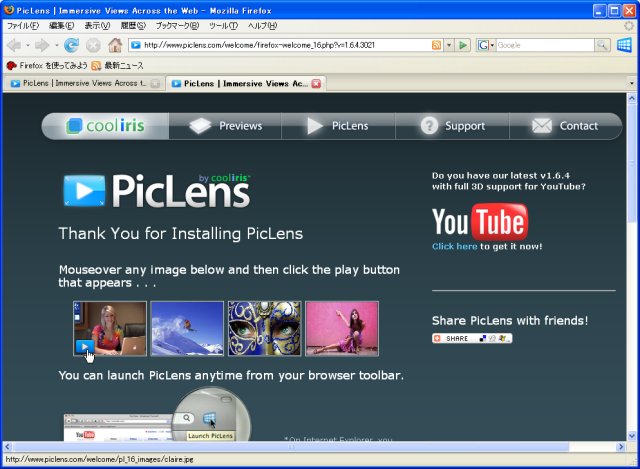The height and width of the screenshot is (469, 640).
Task: Click the play button on the blonde woman thumbnail
Action: pos(85,347)
